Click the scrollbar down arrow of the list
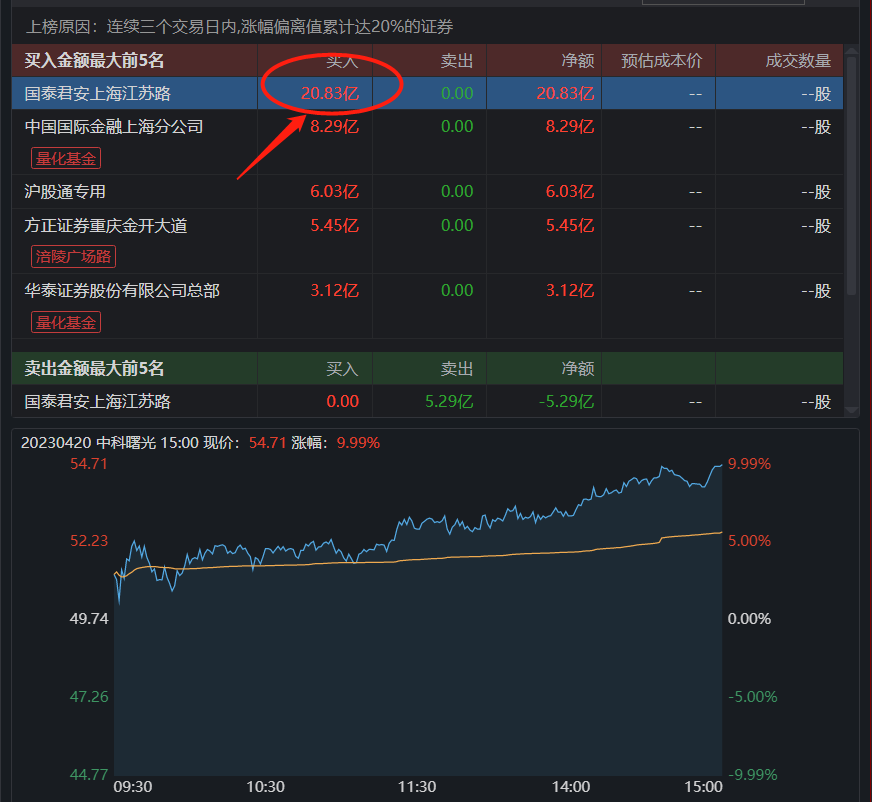Screen dimensions: 872x802 point(851,410)
